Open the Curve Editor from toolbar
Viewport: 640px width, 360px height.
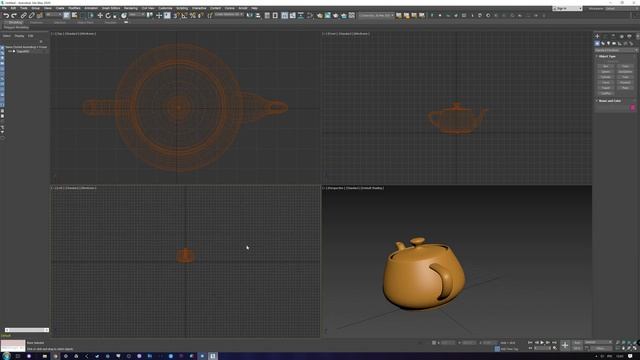[x=293, y=16]
